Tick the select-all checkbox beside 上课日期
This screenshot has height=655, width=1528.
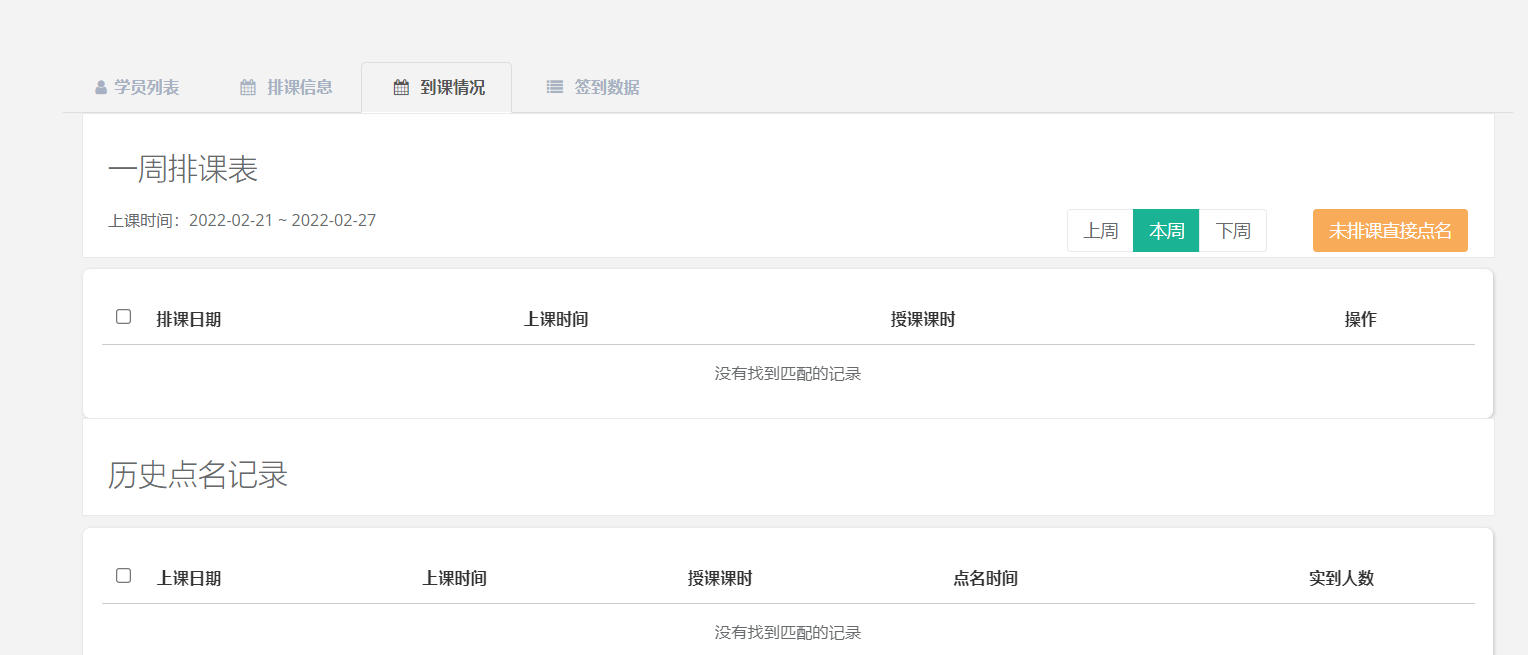coord(124,576)
